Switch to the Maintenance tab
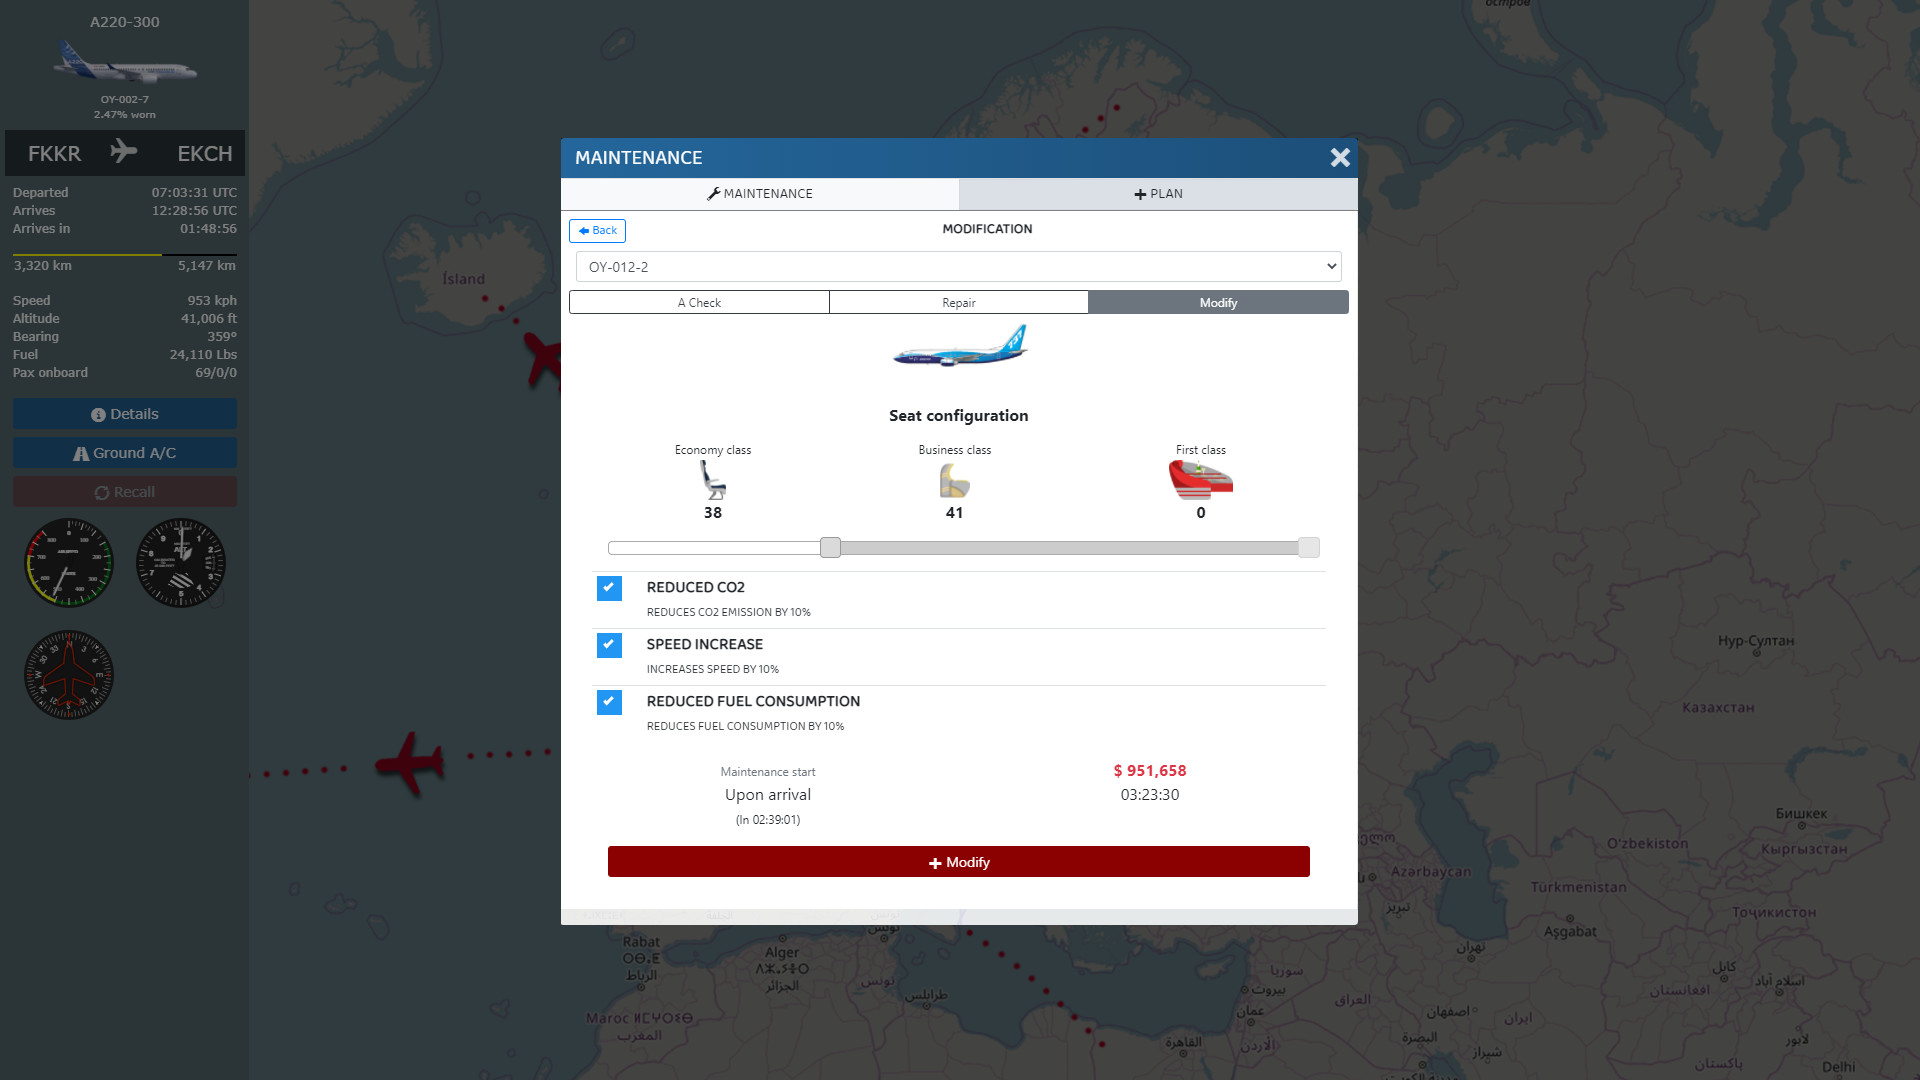Viewport: 1920px width, 1080px height. (x=761, y=193)
